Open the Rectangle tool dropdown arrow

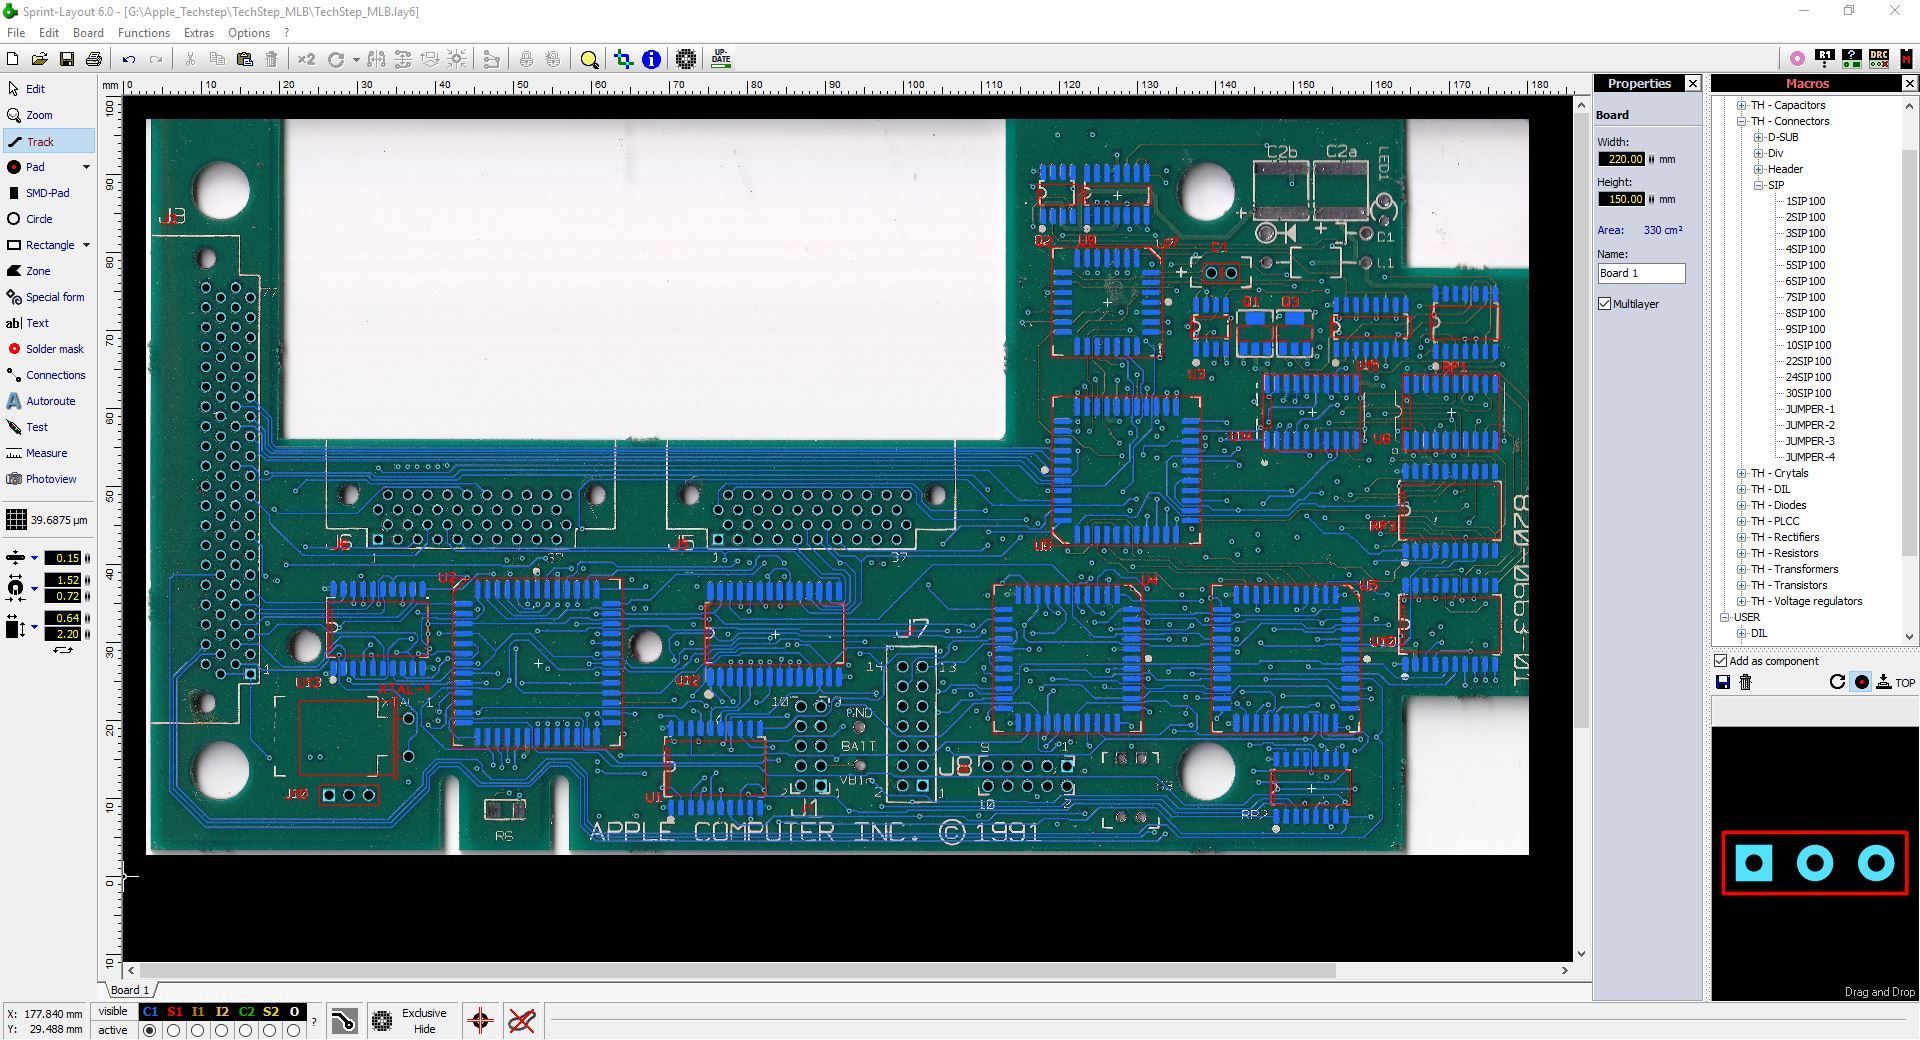click(86, 245)
